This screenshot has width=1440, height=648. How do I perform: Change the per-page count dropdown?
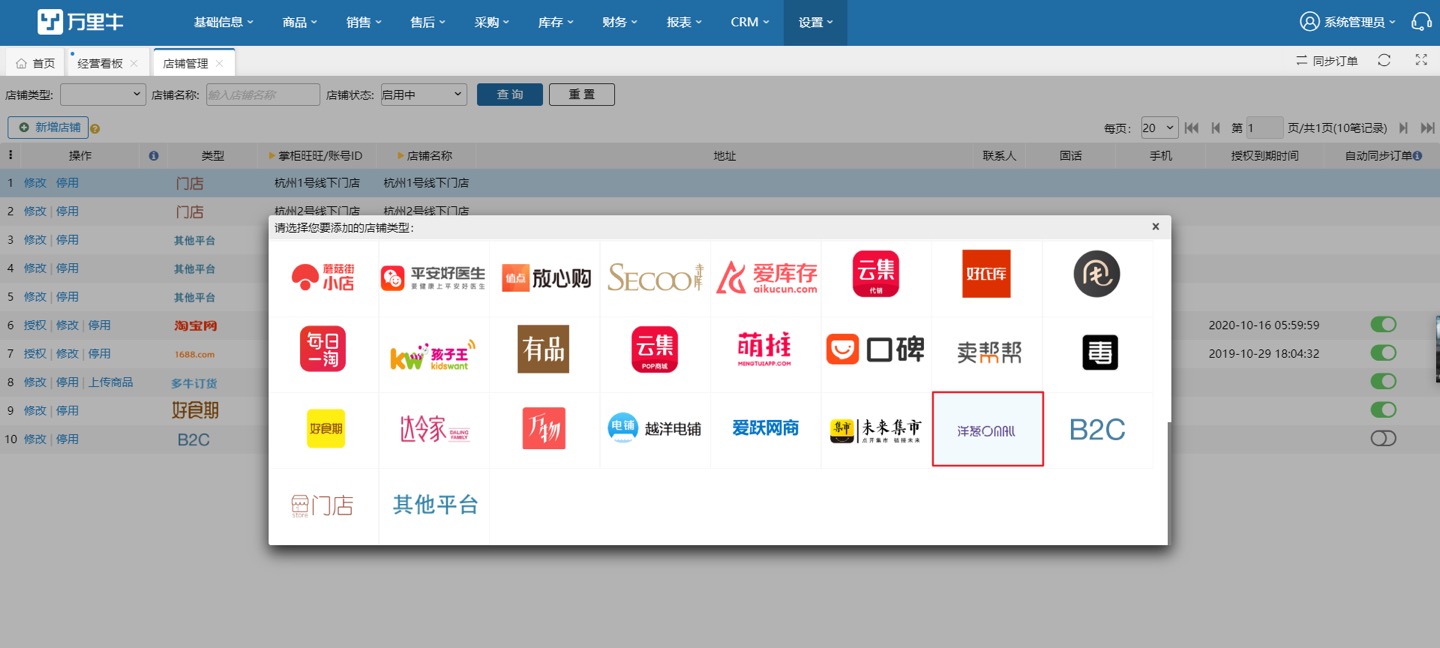point(1159,128)
